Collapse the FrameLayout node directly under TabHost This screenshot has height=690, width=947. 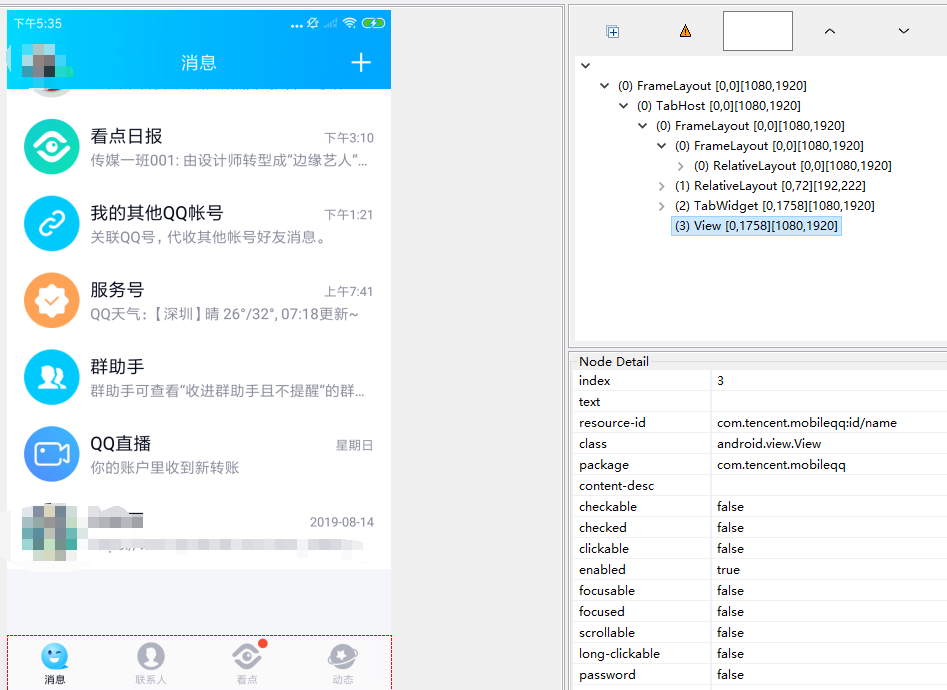point(643,126)
